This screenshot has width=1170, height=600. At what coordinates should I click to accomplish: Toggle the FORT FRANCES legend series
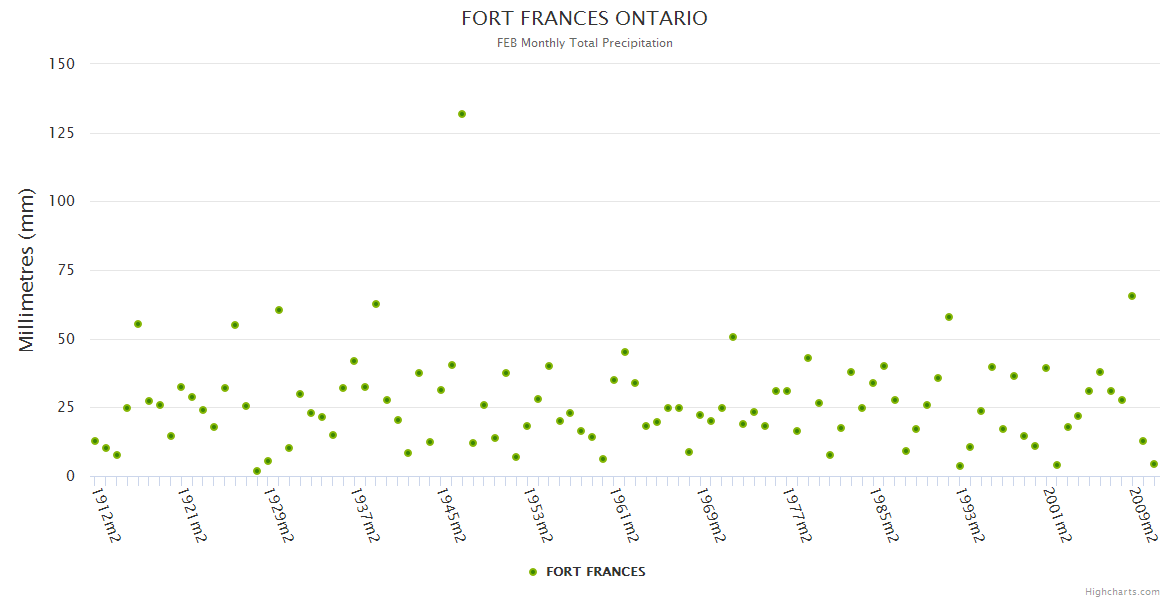595,572
